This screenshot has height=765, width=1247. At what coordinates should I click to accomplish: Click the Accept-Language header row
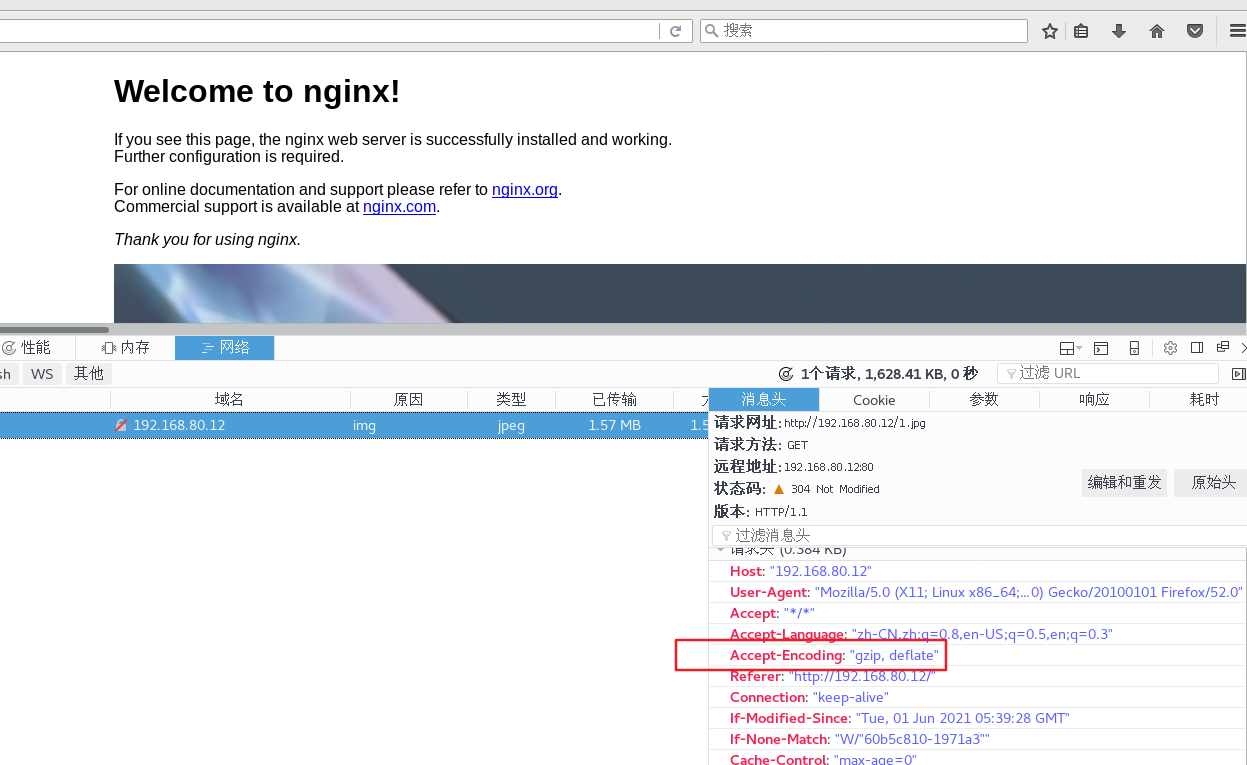coord(978,634)
